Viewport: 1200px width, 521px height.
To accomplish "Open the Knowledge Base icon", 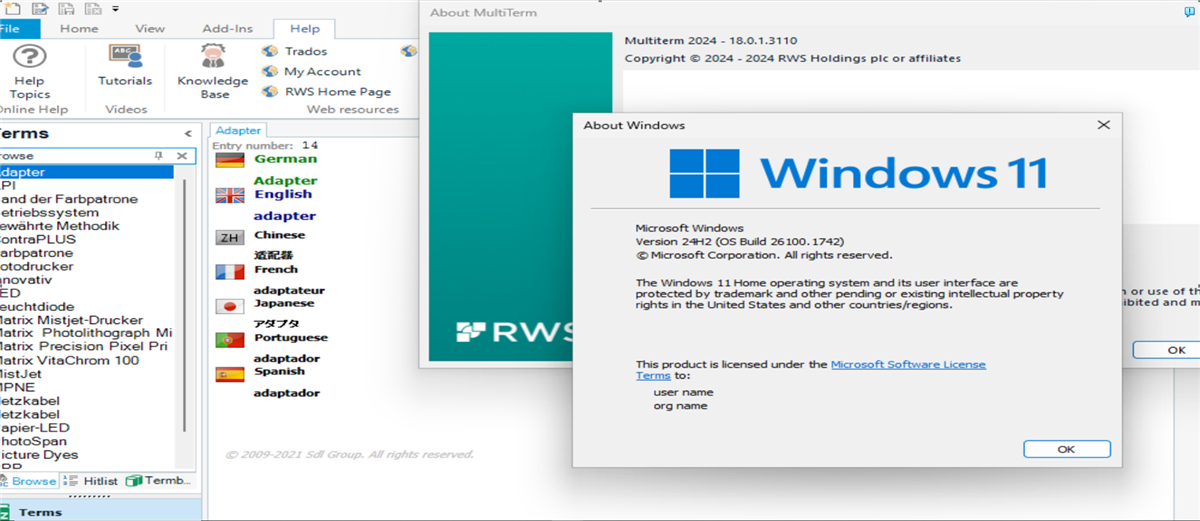I will (213, 56).
